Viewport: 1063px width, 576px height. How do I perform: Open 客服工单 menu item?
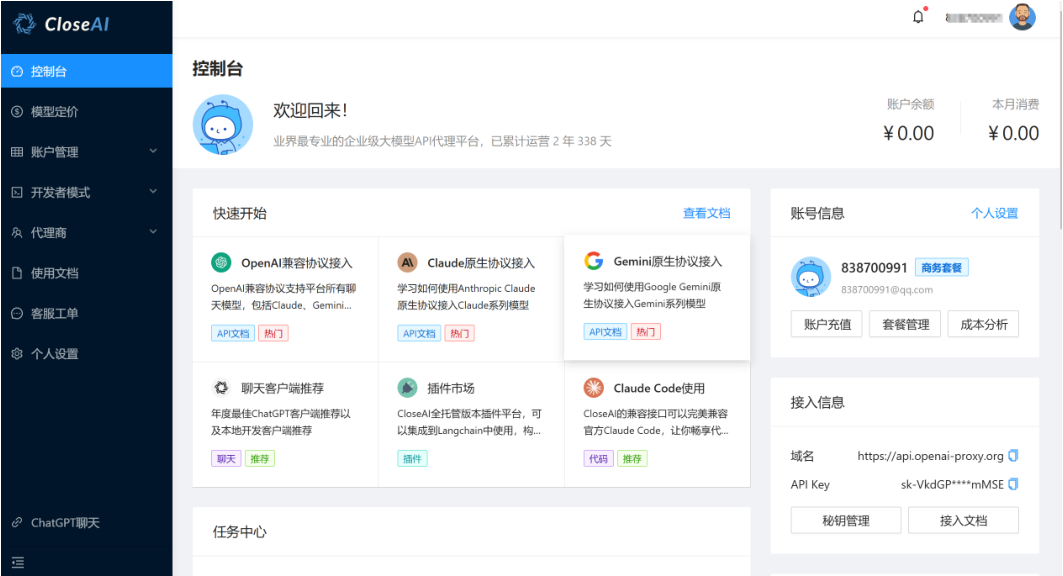[87, 313]
